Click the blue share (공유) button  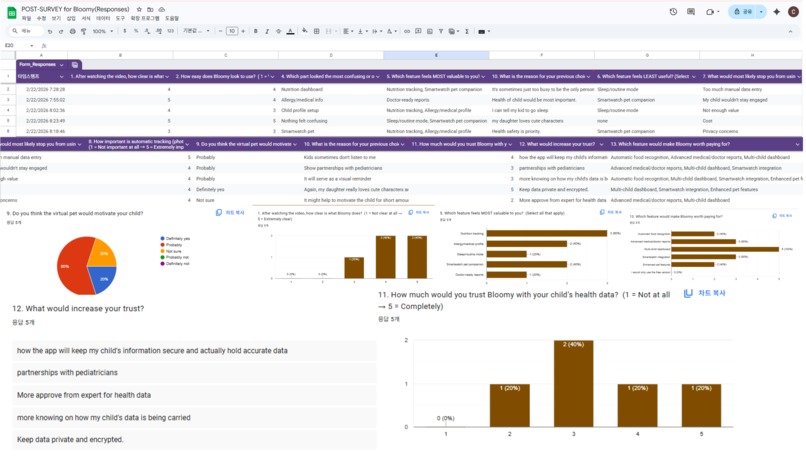[x=743, y=12]
